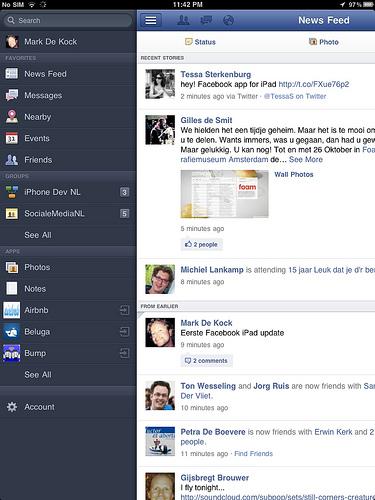The image size is (375, 500).
Task: Open notifications globe icon in header
Action: coord(228,20)
